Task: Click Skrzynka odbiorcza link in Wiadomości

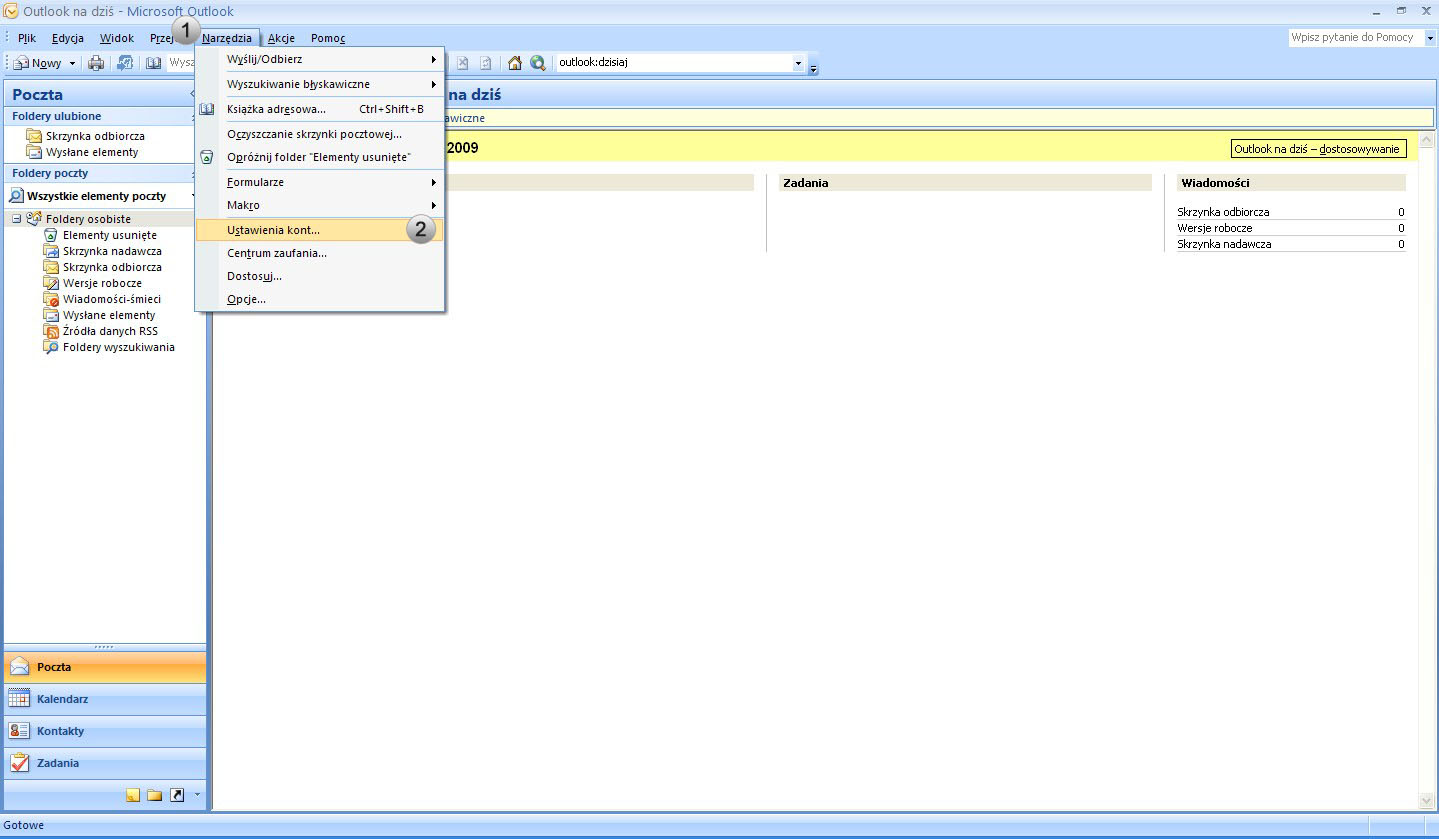Action: pos(1223,212)
